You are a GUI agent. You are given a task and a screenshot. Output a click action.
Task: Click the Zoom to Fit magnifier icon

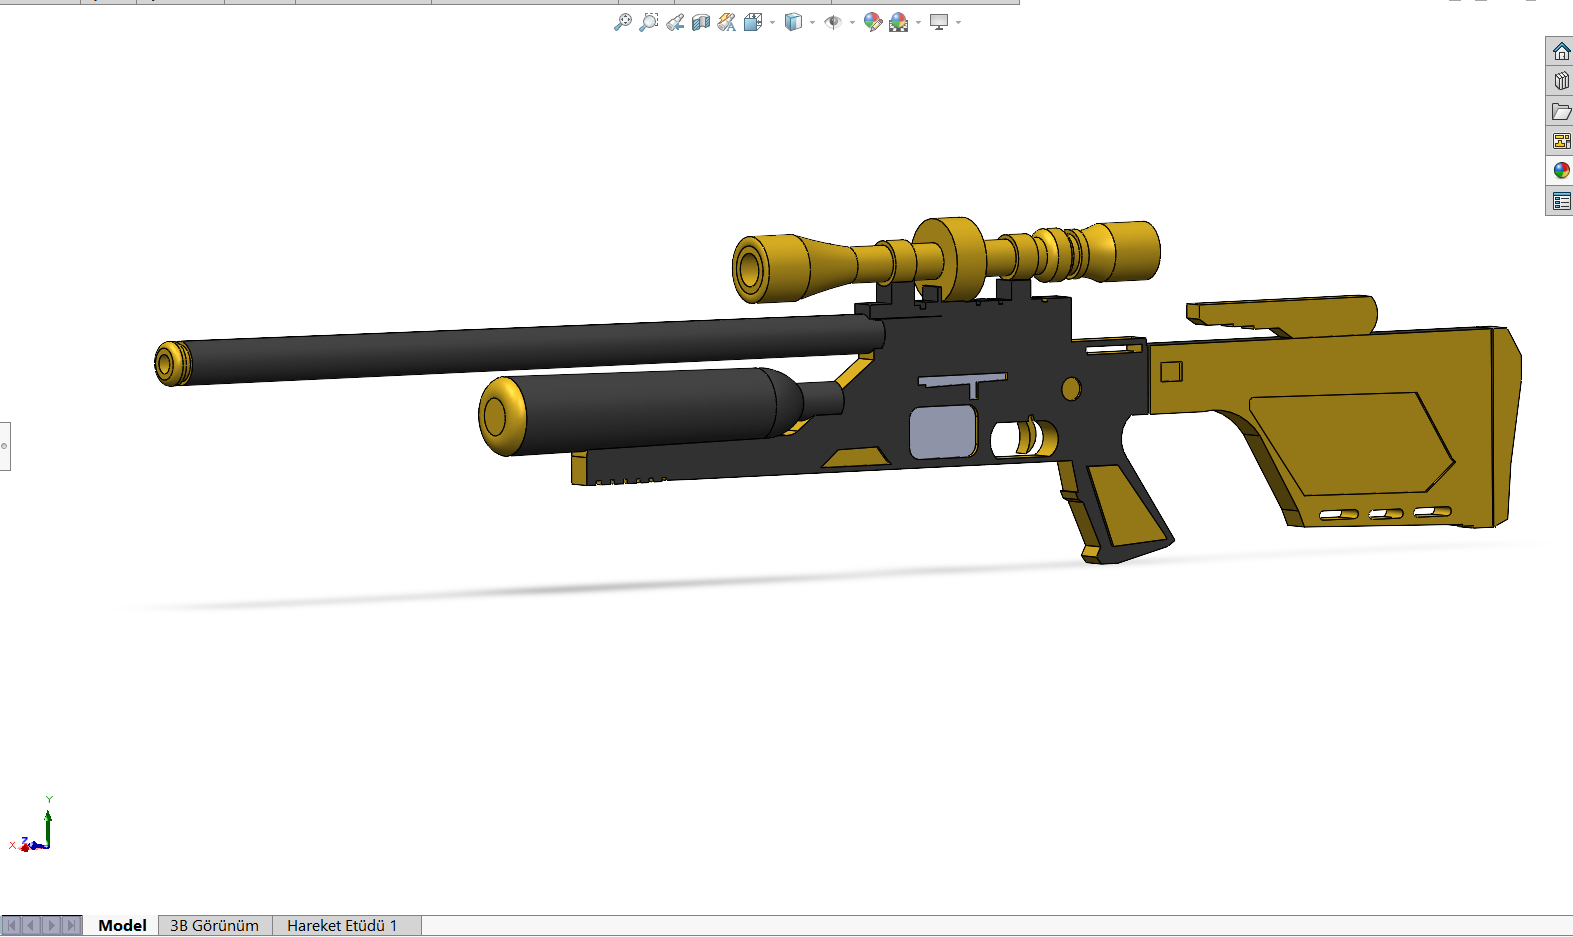pyautogui.click(x=623, y=22)
